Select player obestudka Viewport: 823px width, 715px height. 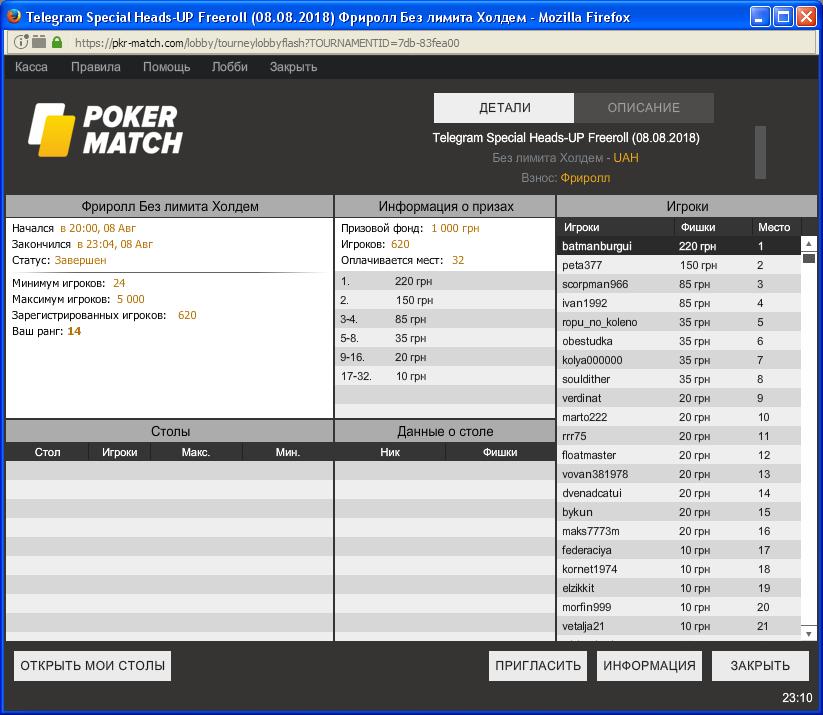[x=679, y=341]
